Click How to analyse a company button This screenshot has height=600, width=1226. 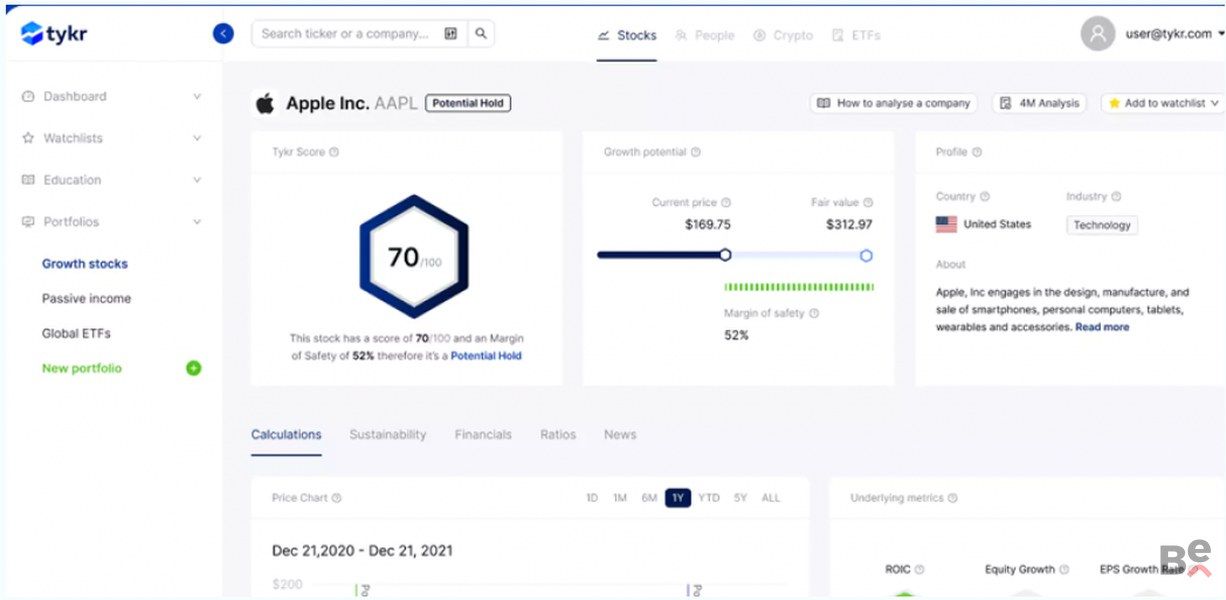tap(893, 103)
